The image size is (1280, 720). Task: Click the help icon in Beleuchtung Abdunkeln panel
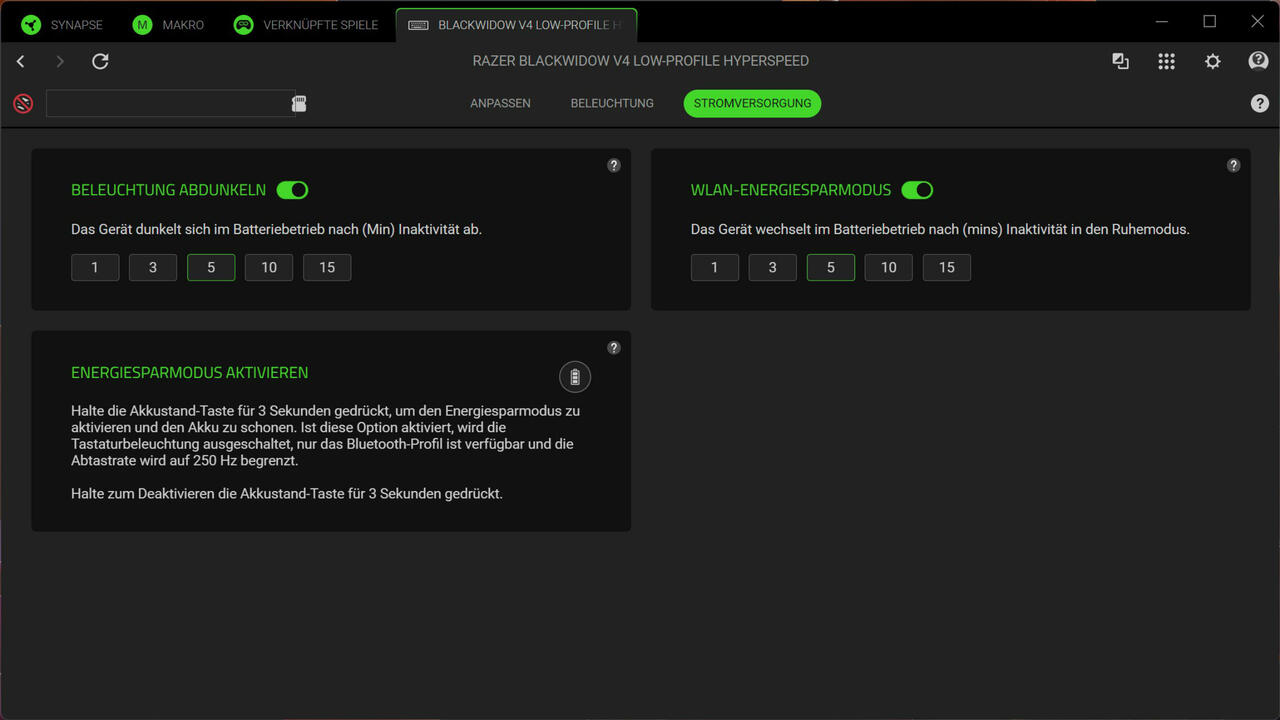click(614, 166)
